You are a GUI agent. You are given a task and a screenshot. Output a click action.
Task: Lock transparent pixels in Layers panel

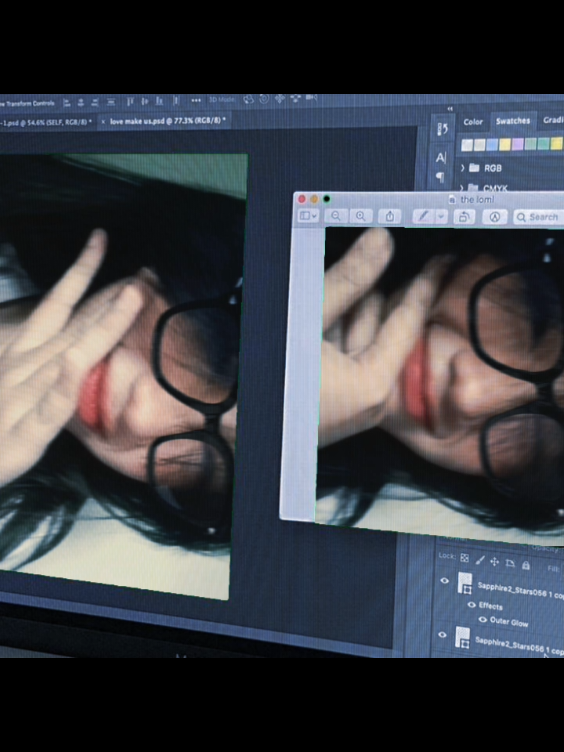click(464, 558)
